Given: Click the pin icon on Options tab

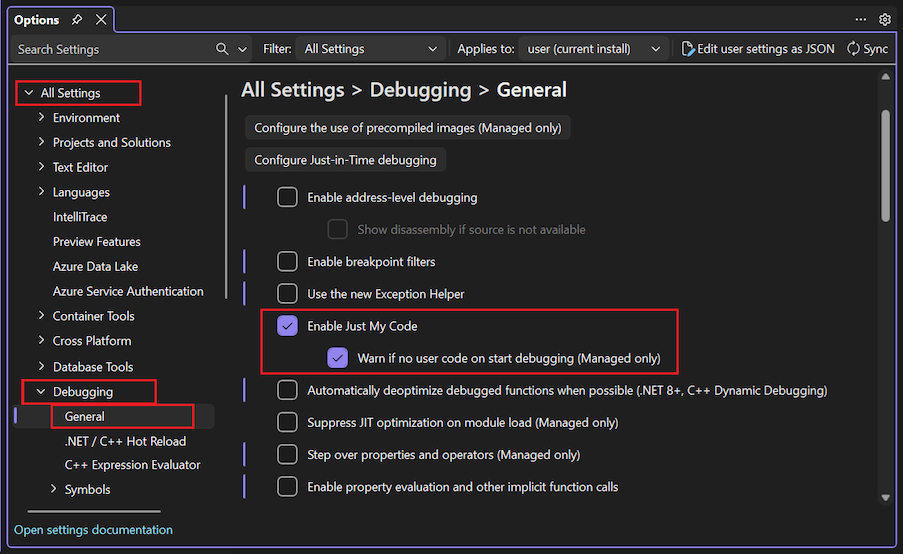Looking at the screenshot, I should pos(77,20).
